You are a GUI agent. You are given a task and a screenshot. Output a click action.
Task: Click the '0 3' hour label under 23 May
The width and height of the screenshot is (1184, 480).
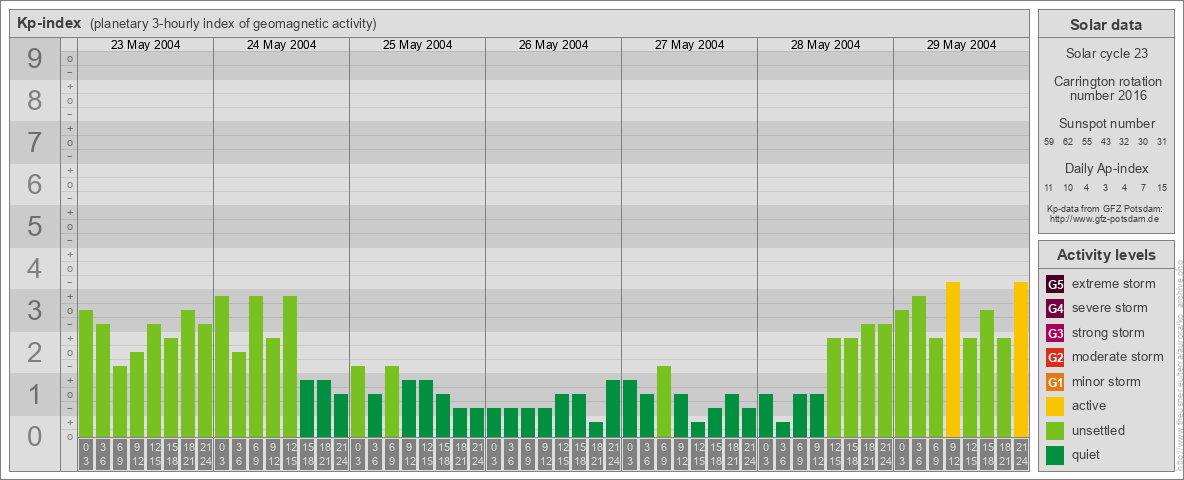click(x=86, y=454)
